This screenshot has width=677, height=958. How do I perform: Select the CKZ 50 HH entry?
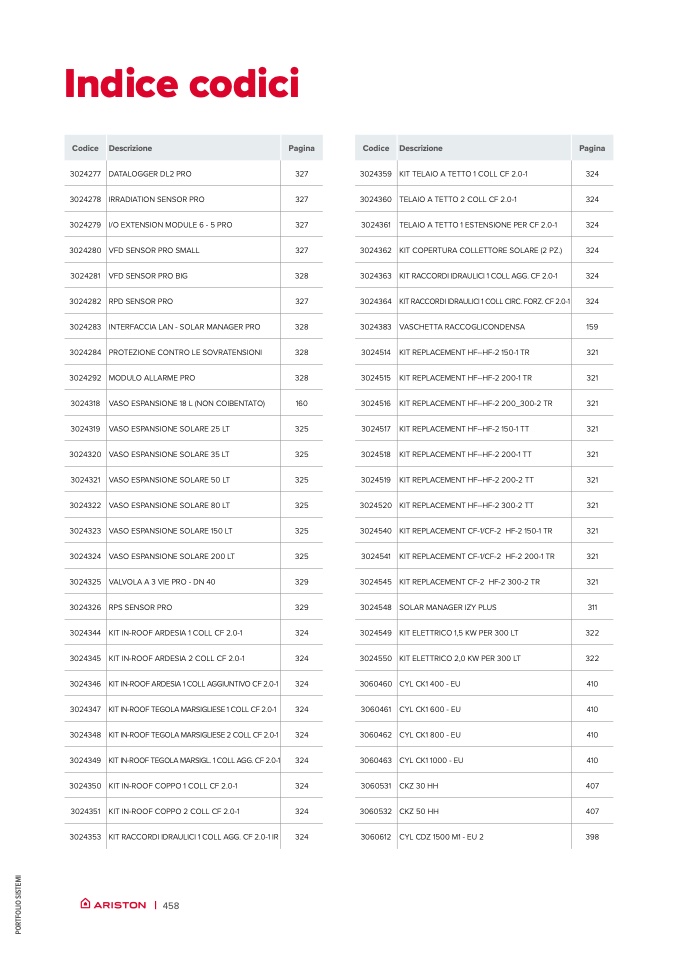419,811
